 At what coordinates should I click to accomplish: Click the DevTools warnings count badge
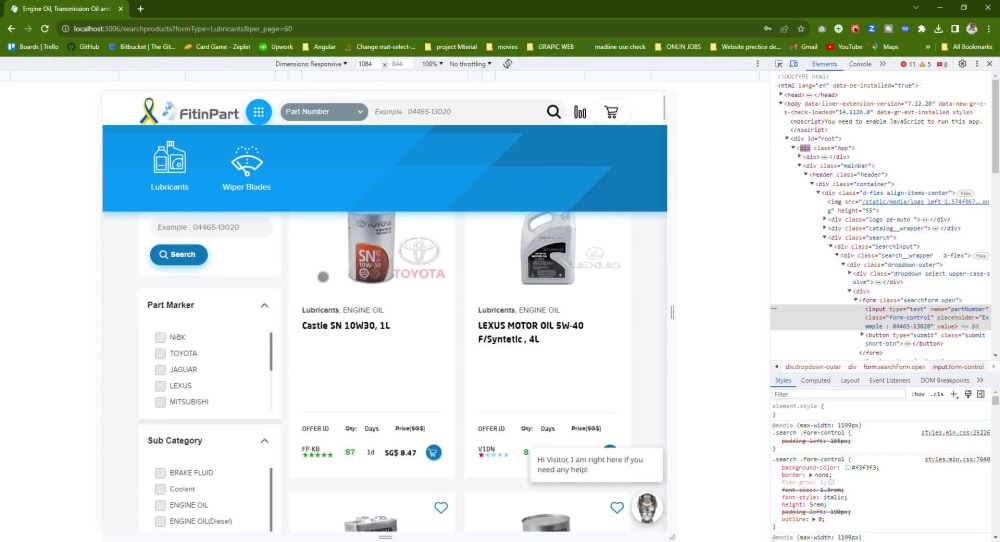coord(925,64)
